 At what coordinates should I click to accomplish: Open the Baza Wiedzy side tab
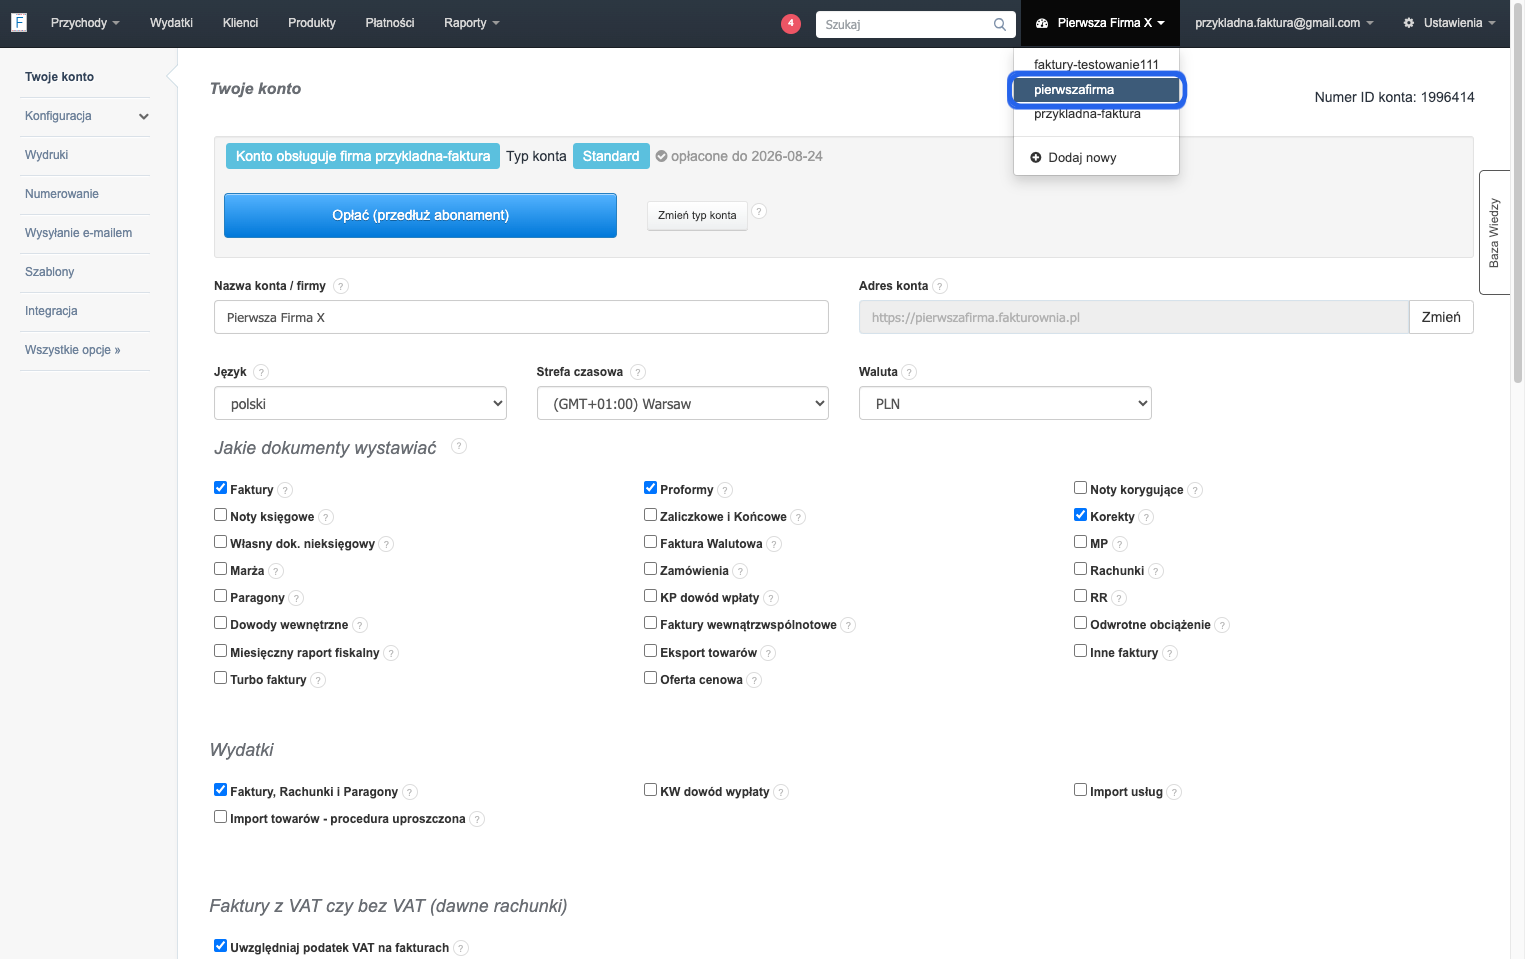click(1494, 232)
